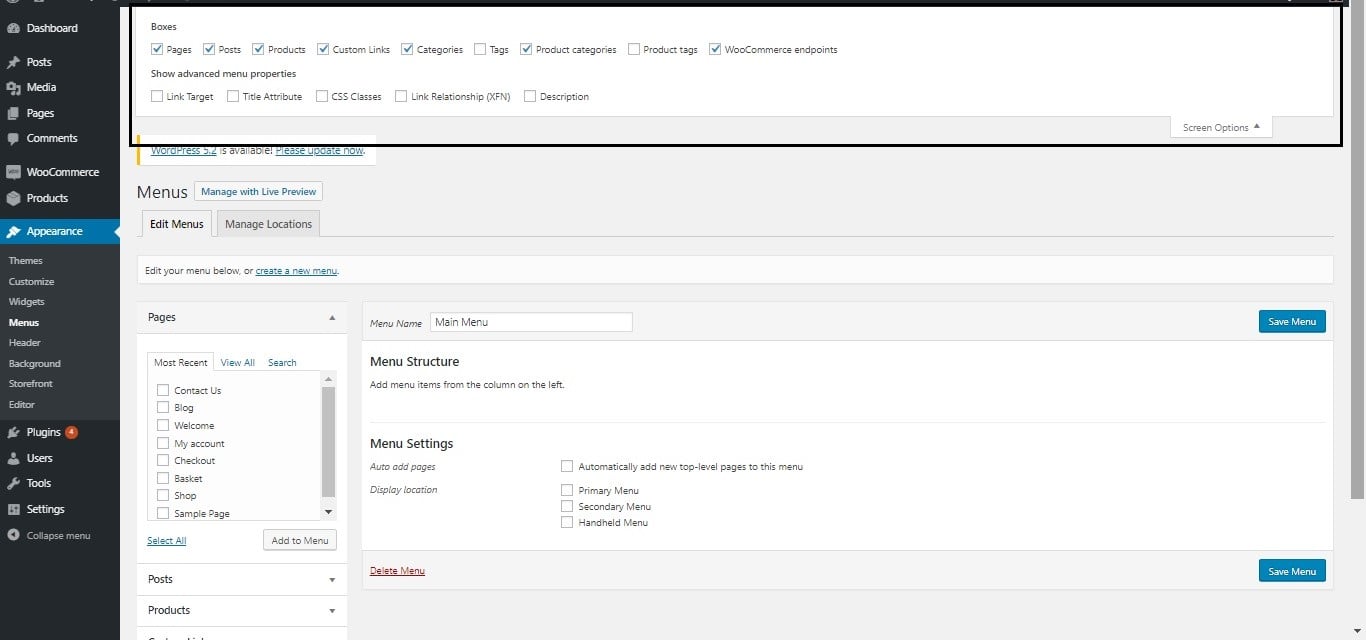
Task: Enable the Description advanced property
Action: [530, 96]
